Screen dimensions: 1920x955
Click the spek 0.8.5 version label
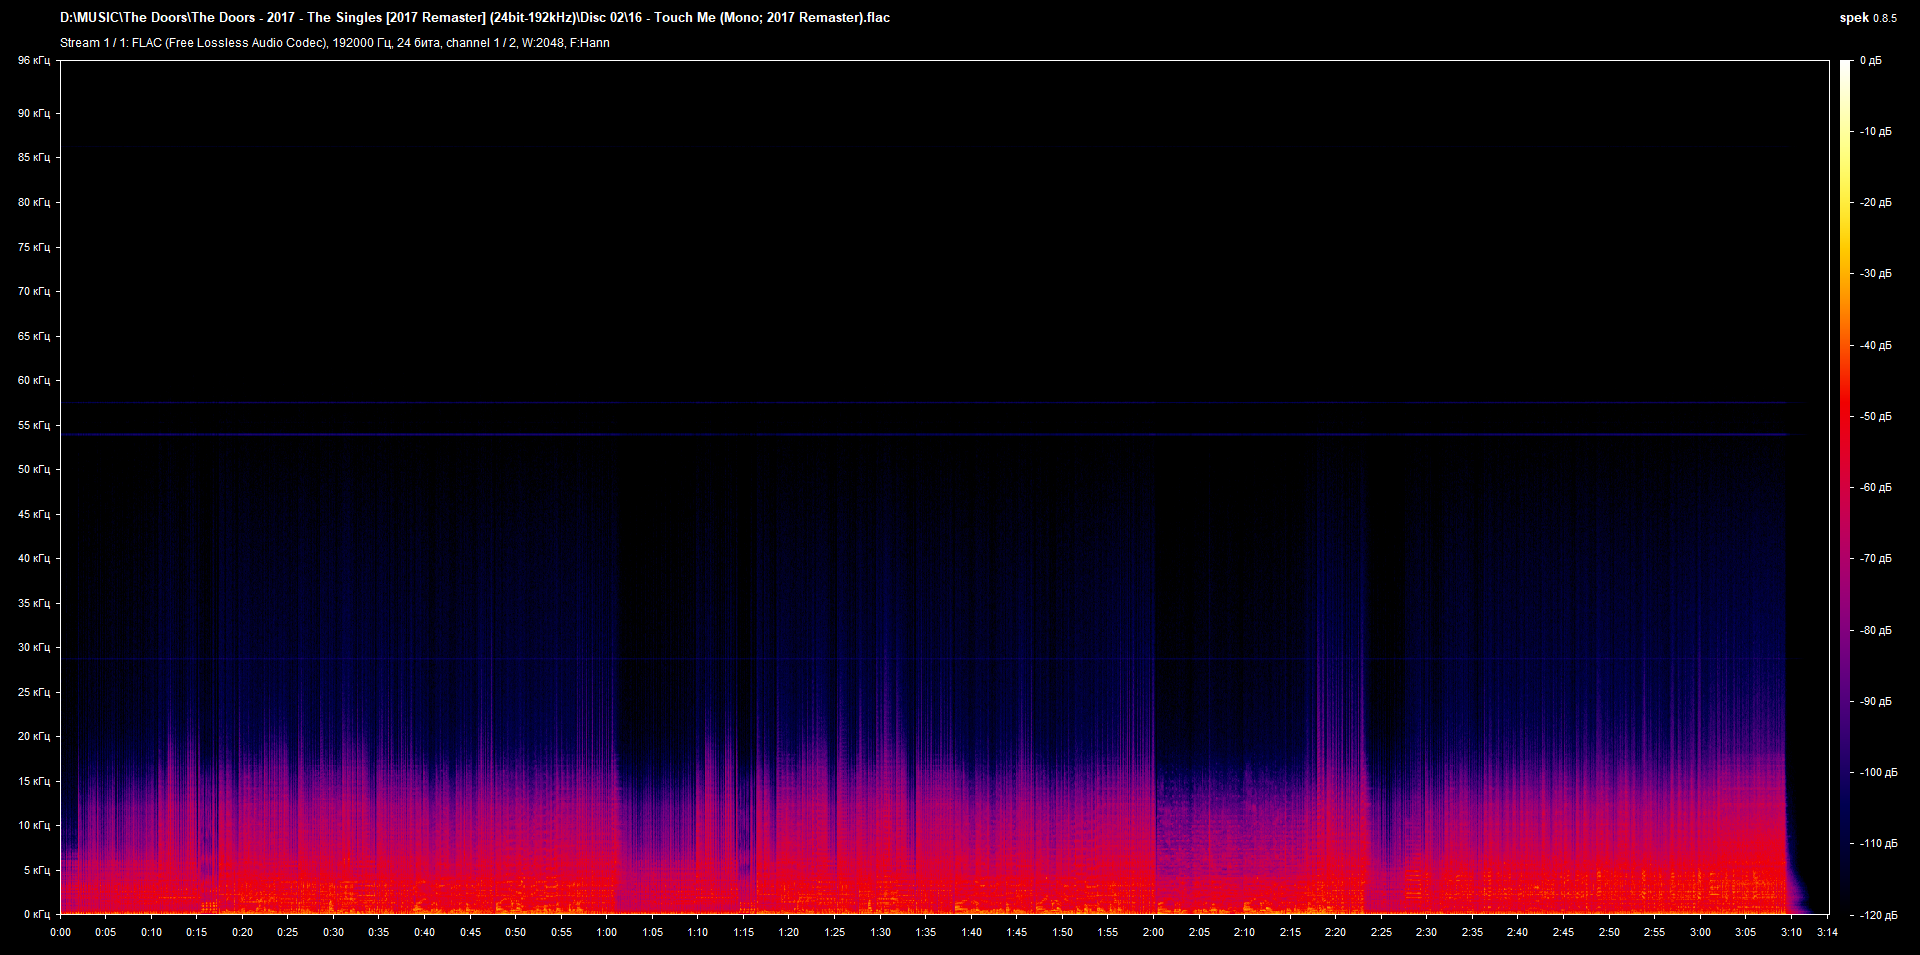coord(1867,18)
